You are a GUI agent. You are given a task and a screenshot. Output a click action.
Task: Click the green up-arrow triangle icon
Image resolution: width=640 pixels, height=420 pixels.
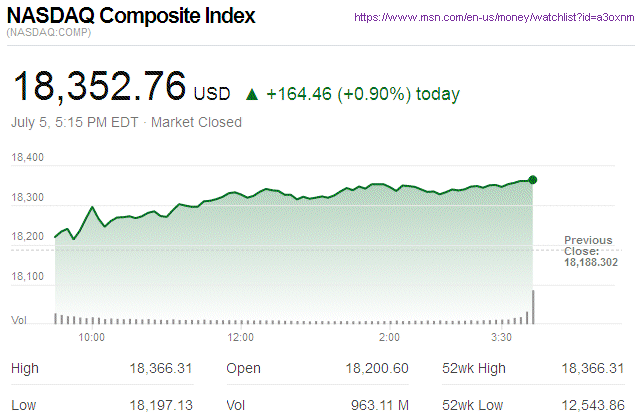point(252,95)
